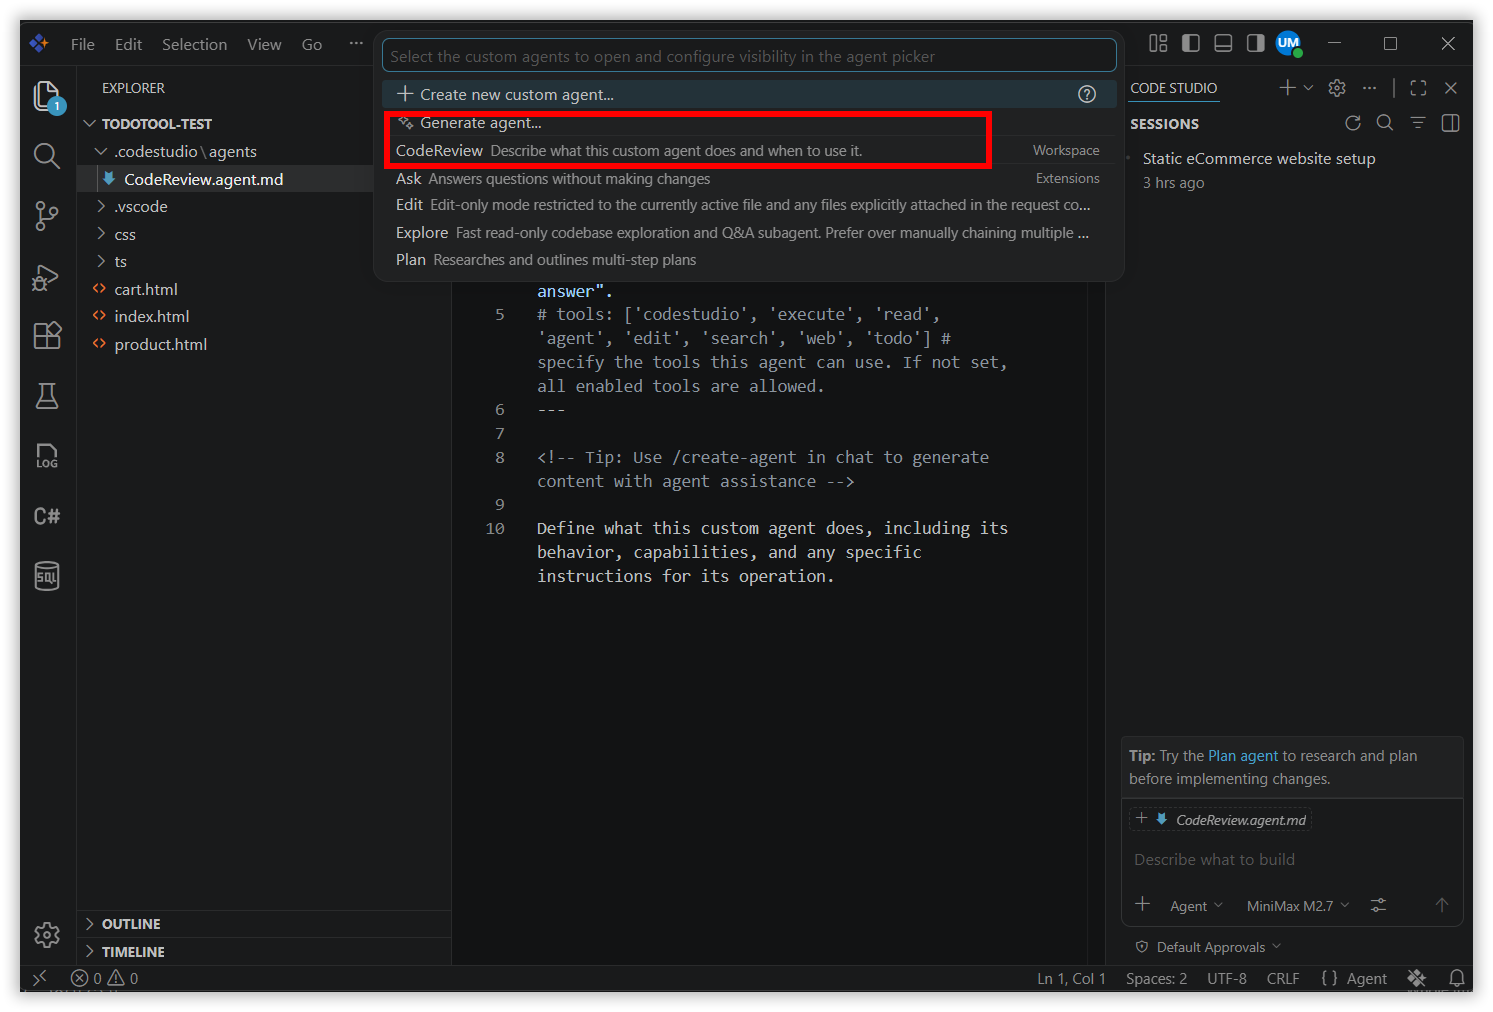Open the errors and warnings status entry
This screenshot has height=1012, width=1493.
coord(105,978)
